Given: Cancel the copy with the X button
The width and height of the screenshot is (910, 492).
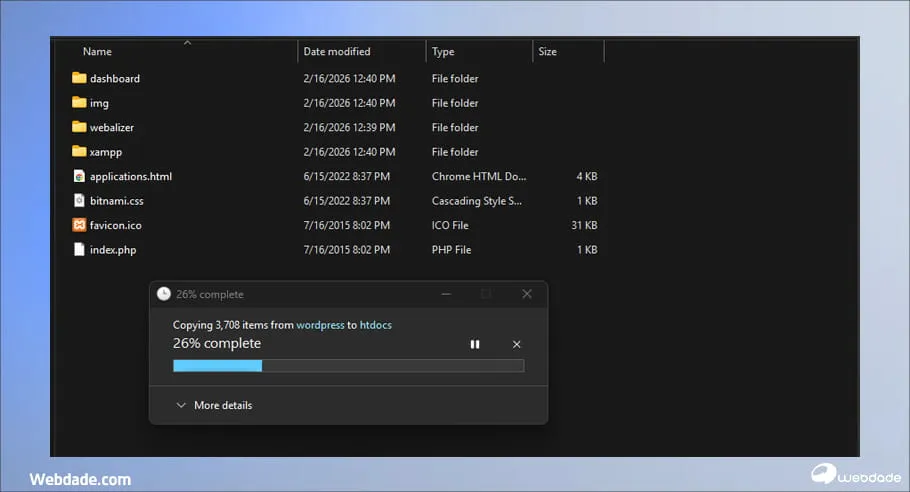Looking at the screenshot, I should pos(516,344).
